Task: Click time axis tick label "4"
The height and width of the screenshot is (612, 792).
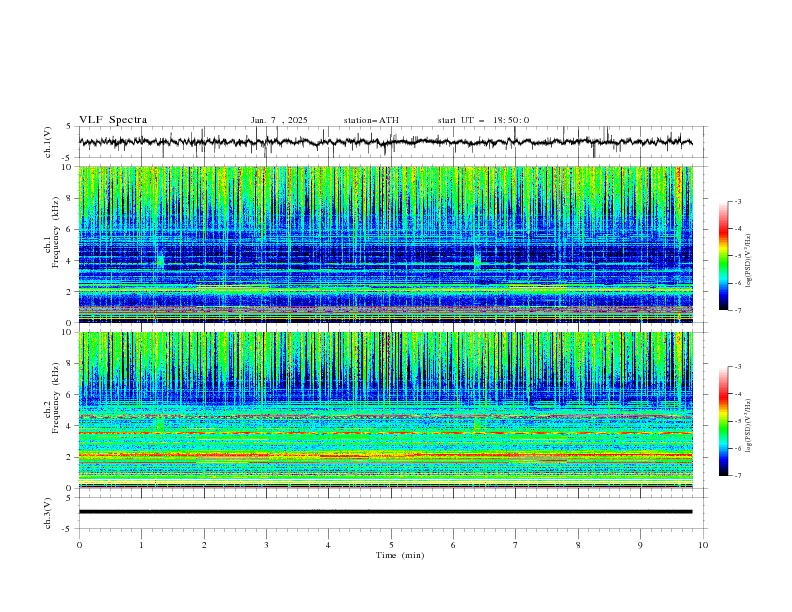Action: point(328,545)
